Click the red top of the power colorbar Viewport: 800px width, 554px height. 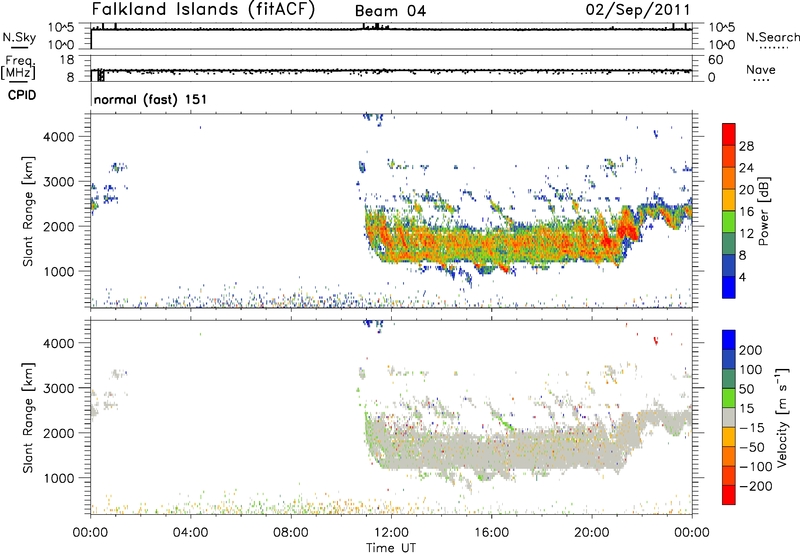pyautogui.click(x=729, y=134)
